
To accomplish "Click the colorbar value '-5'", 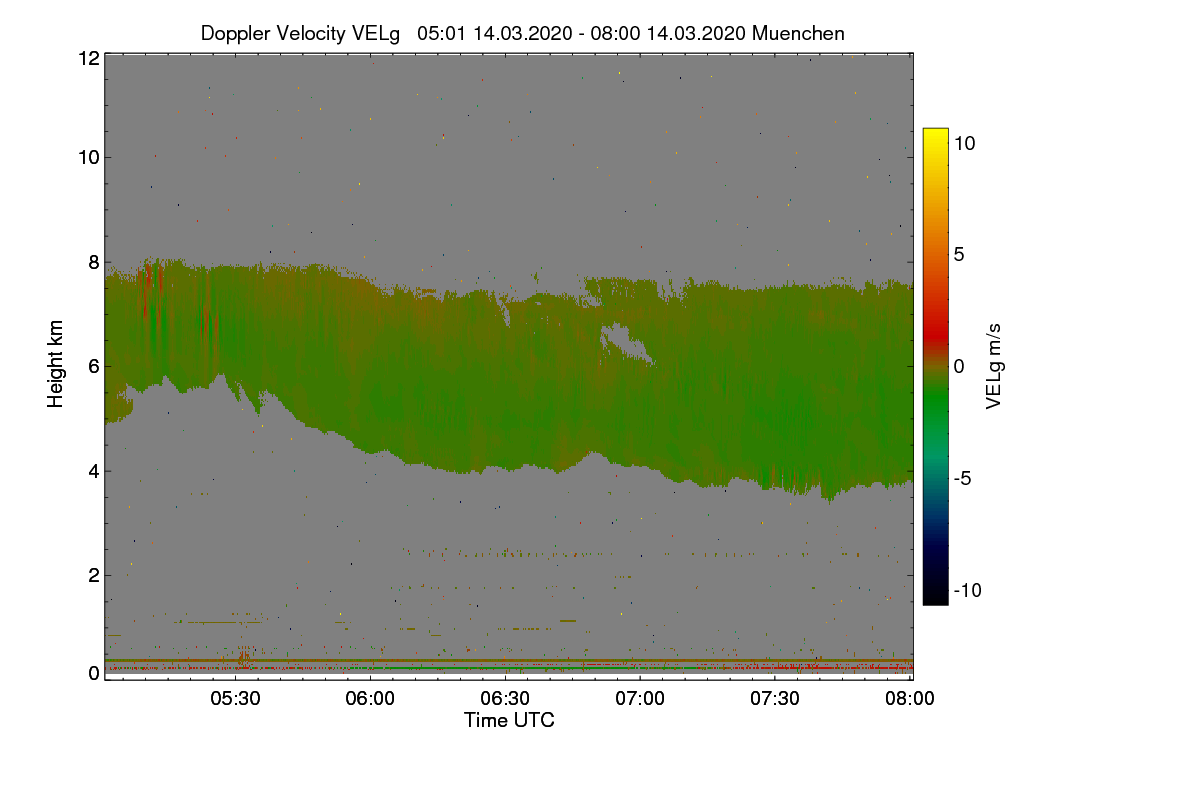I will tap(961, 478).
